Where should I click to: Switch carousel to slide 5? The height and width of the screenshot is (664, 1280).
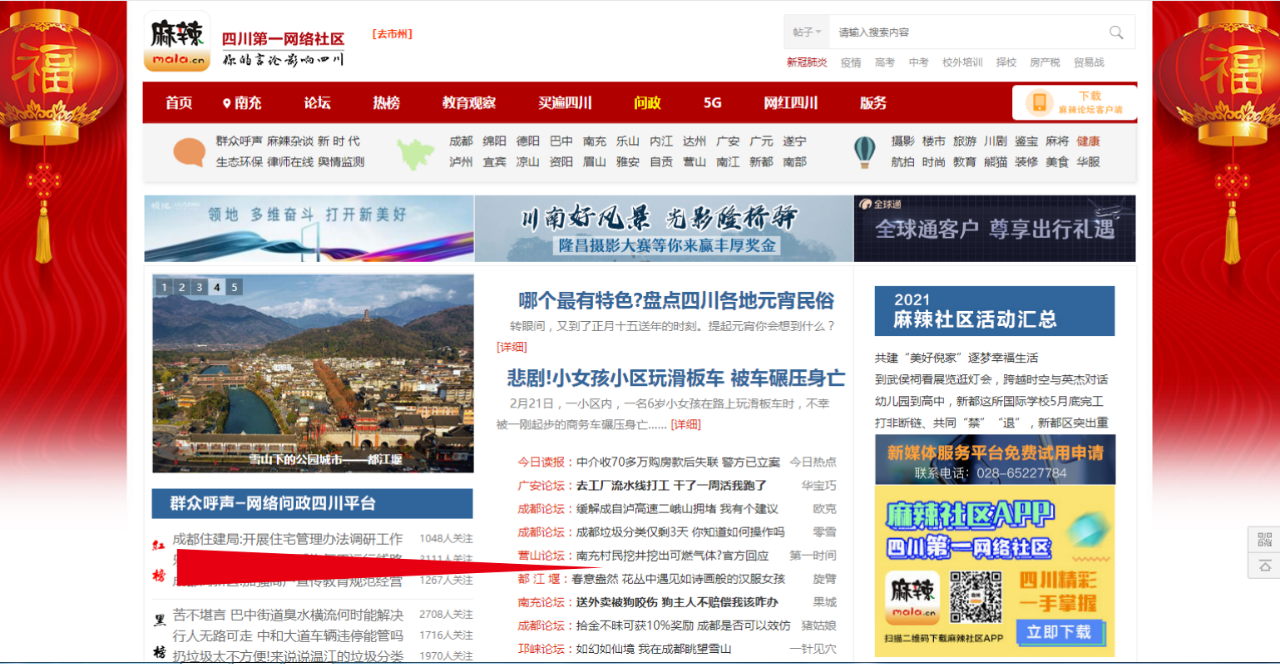(234, 288)
